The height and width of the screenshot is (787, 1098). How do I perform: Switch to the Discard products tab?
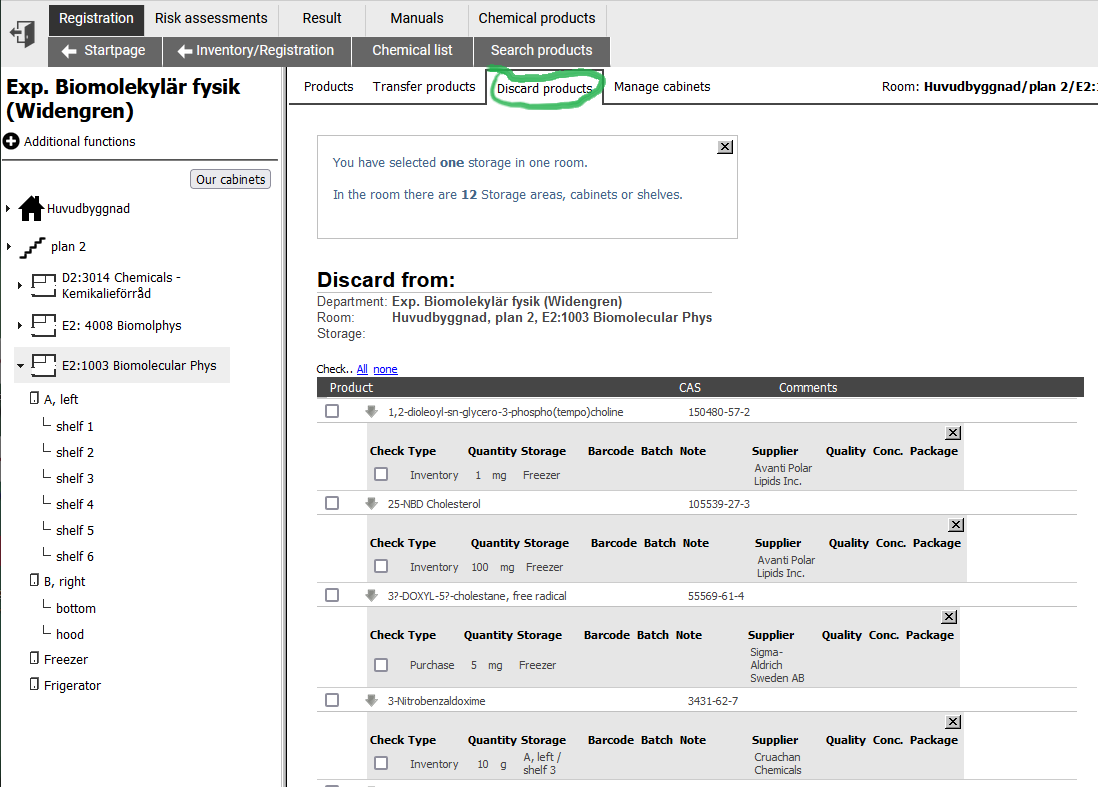(x=544, y=88)
